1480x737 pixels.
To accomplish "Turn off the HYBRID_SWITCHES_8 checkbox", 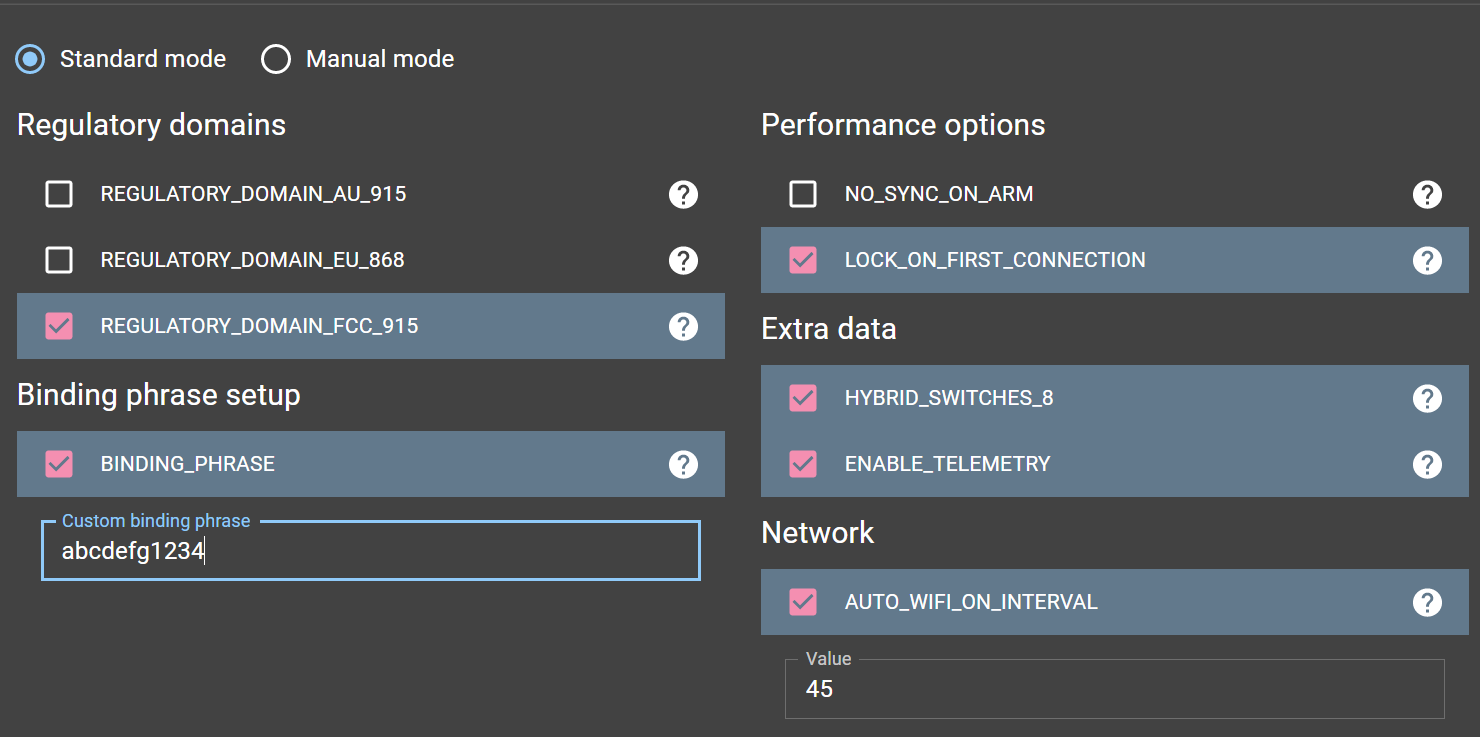I will tap(803, 398).
